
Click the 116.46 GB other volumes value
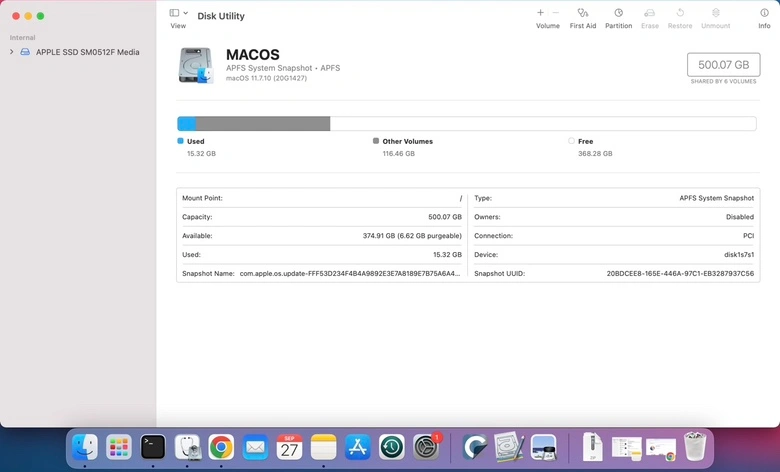click(398, 154)
